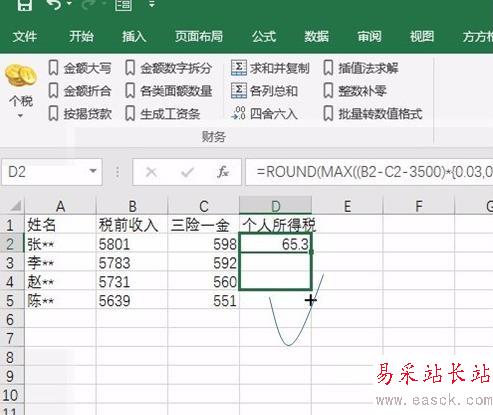The height and width of the screenshot is (415, 493).
Task: Click the 金额数字拆分 tool
Action: tap(169, 68)
